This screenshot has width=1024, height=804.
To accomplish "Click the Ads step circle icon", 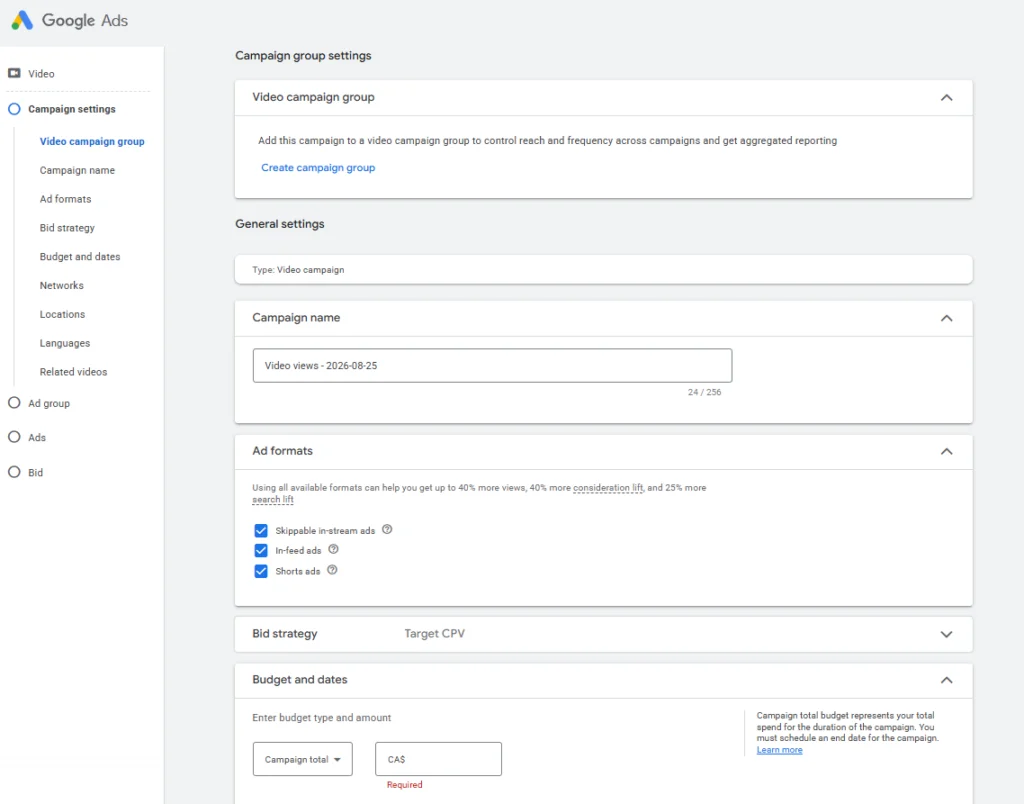I will [14, 437].
